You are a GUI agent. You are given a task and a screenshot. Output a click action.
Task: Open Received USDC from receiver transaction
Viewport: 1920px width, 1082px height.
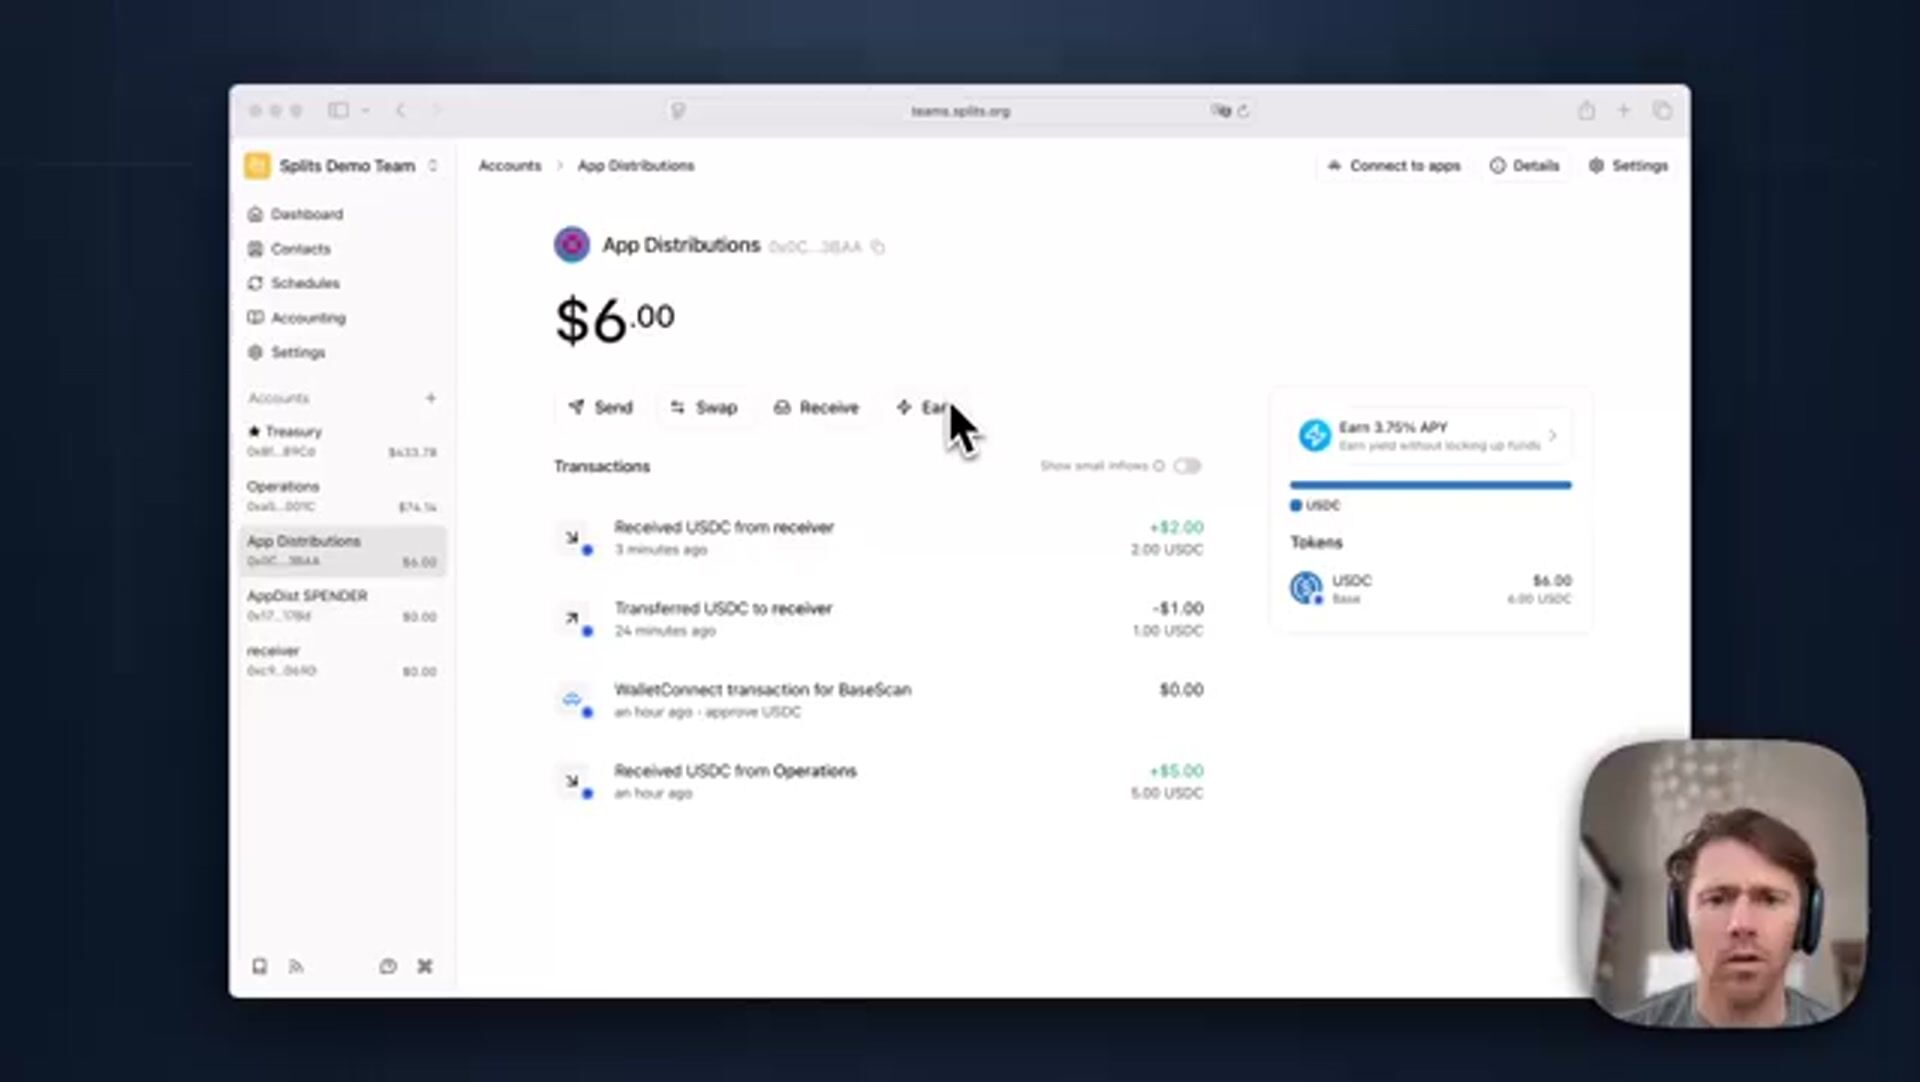[723, 527]
